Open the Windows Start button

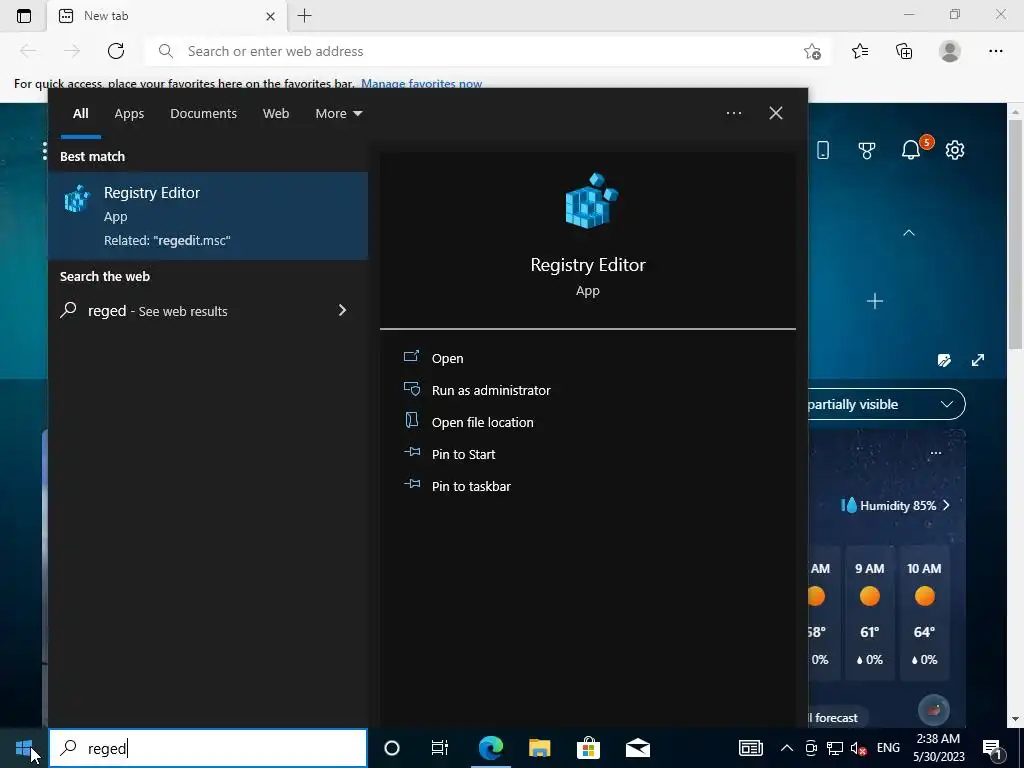tap(24, 748)
